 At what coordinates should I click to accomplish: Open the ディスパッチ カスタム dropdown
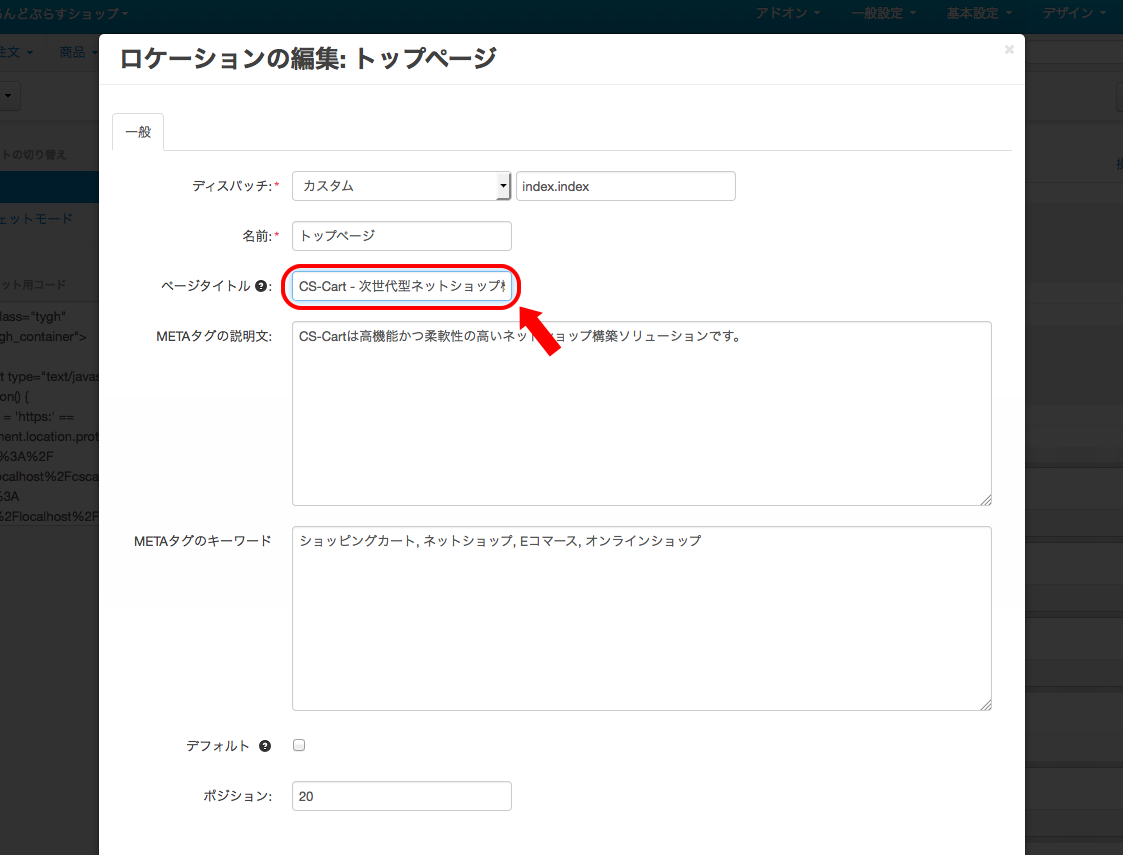[401, 186]
